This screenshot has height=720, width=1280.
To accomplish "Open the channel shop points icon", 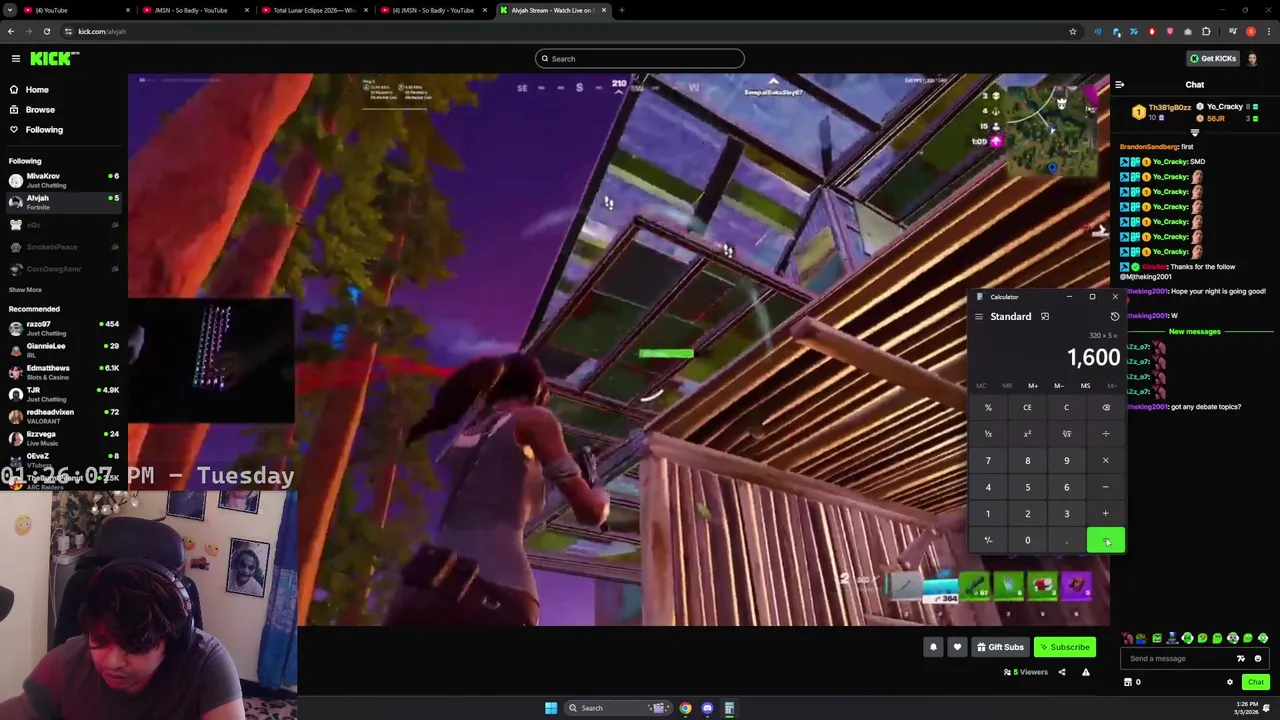I will tap(1128, 682).
